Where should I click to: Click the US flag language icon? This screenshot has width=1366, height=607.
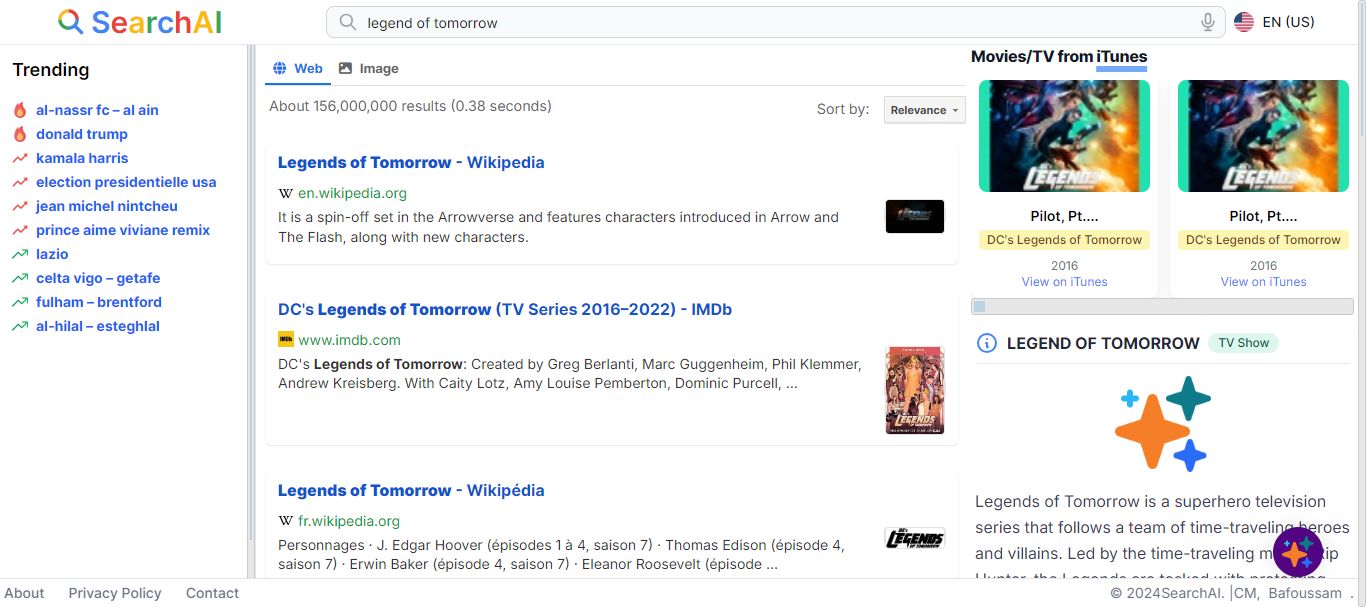1244,22
